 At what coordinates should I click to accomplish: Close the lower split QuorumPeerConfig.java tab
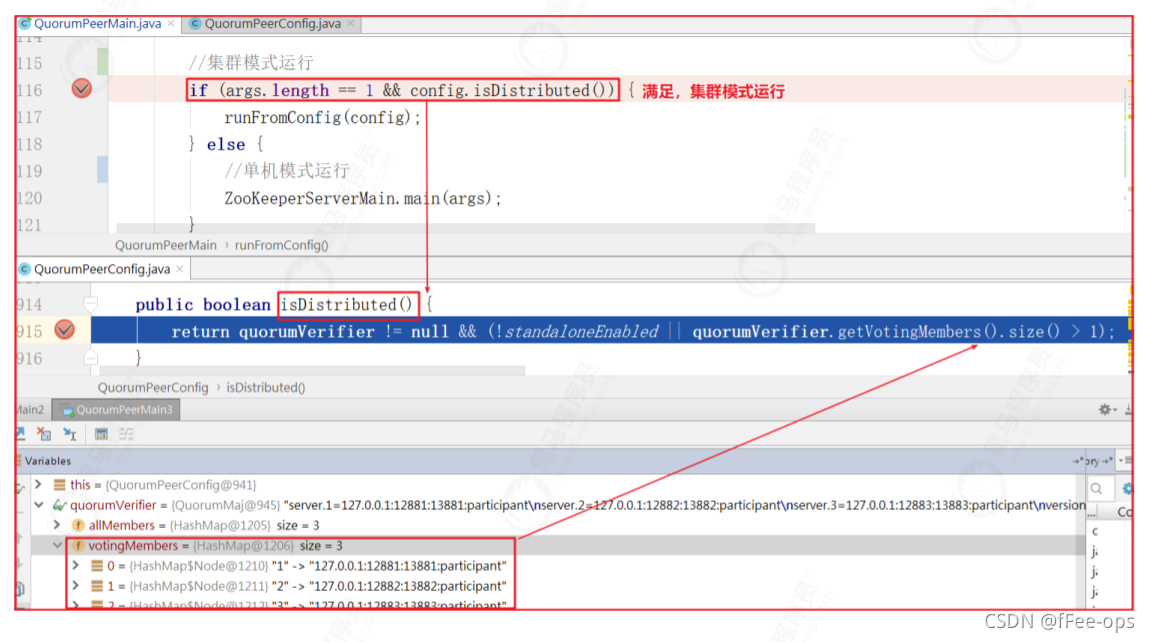180,269
